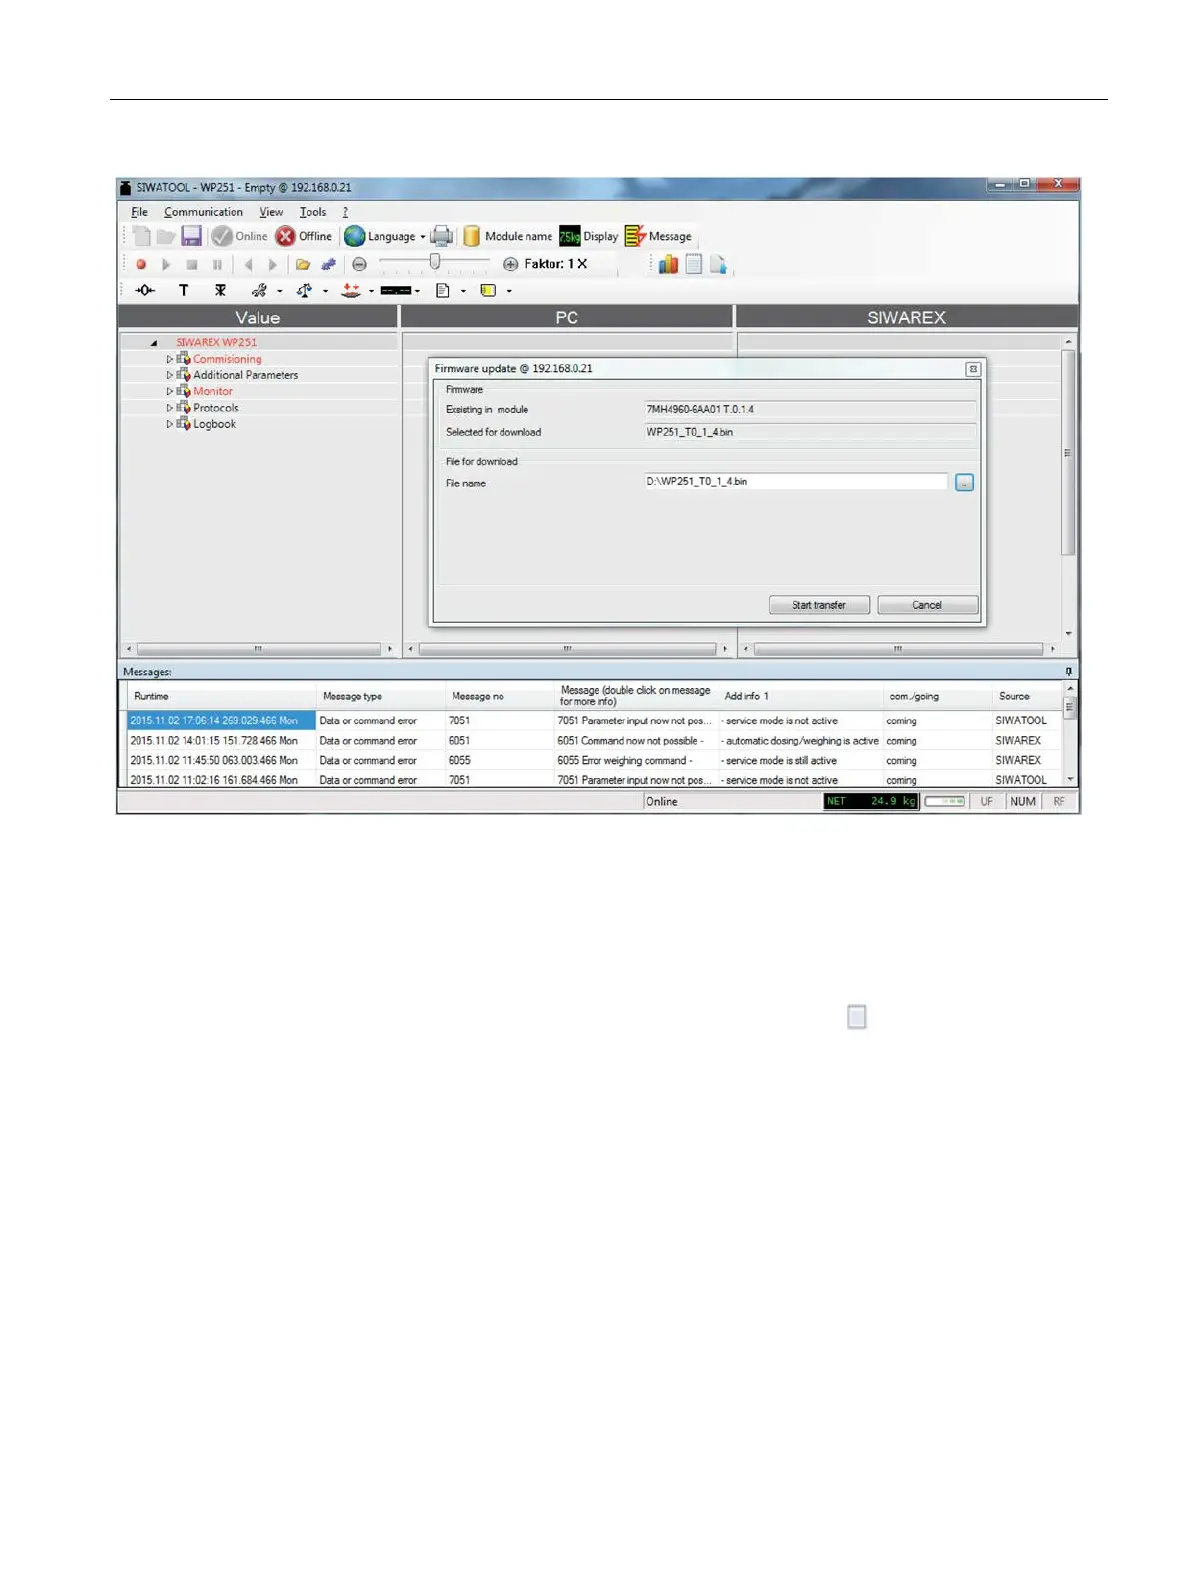Open the scale adjustment dropdown arrow
Viewport: 1191px width, 1587px height.
point(325,291)
